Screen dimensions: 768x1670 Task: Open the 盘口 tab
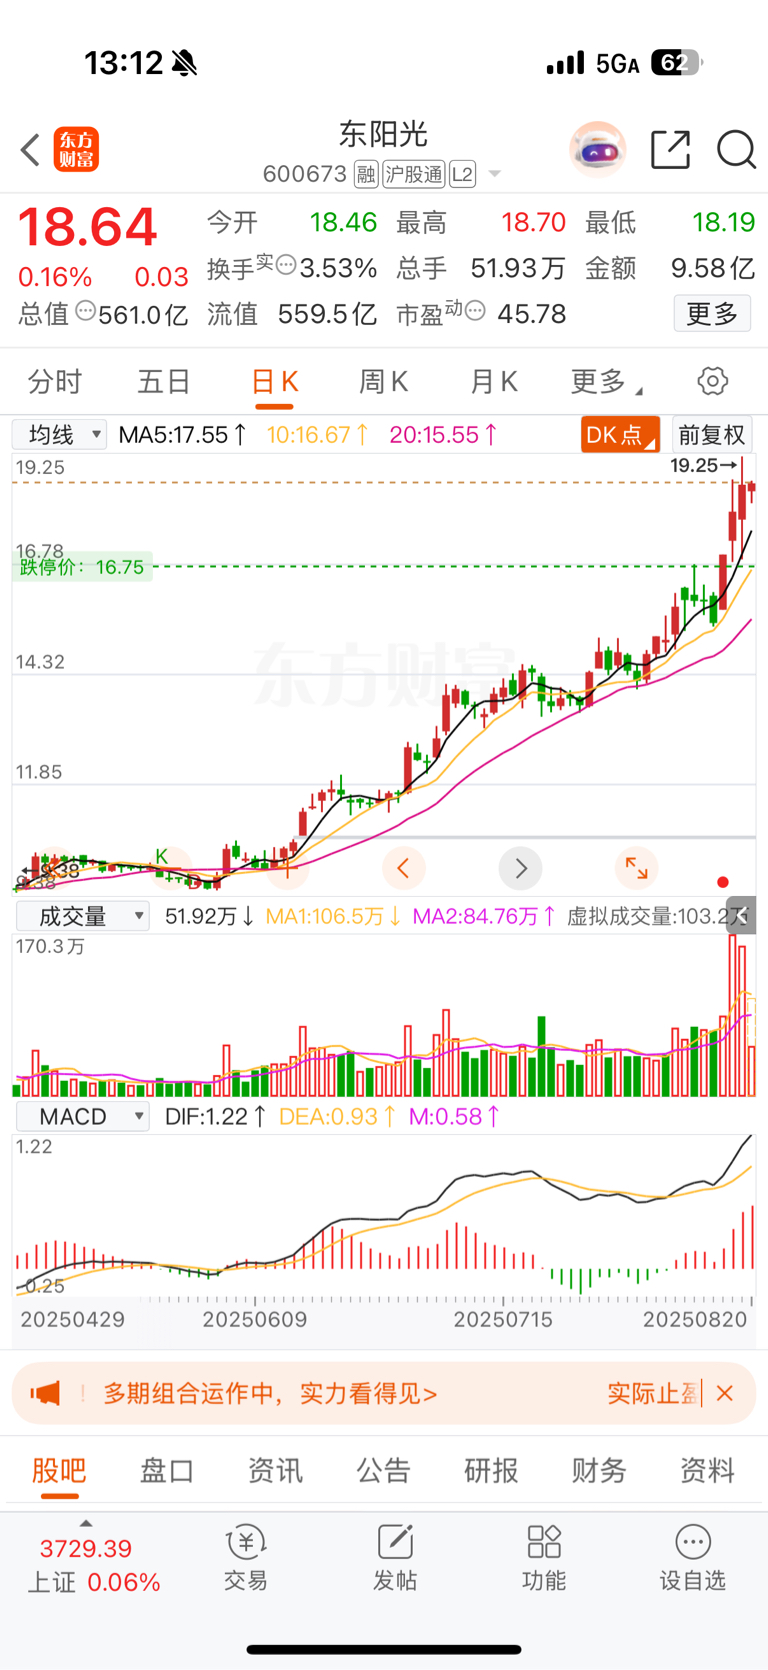coord(167,1471)
